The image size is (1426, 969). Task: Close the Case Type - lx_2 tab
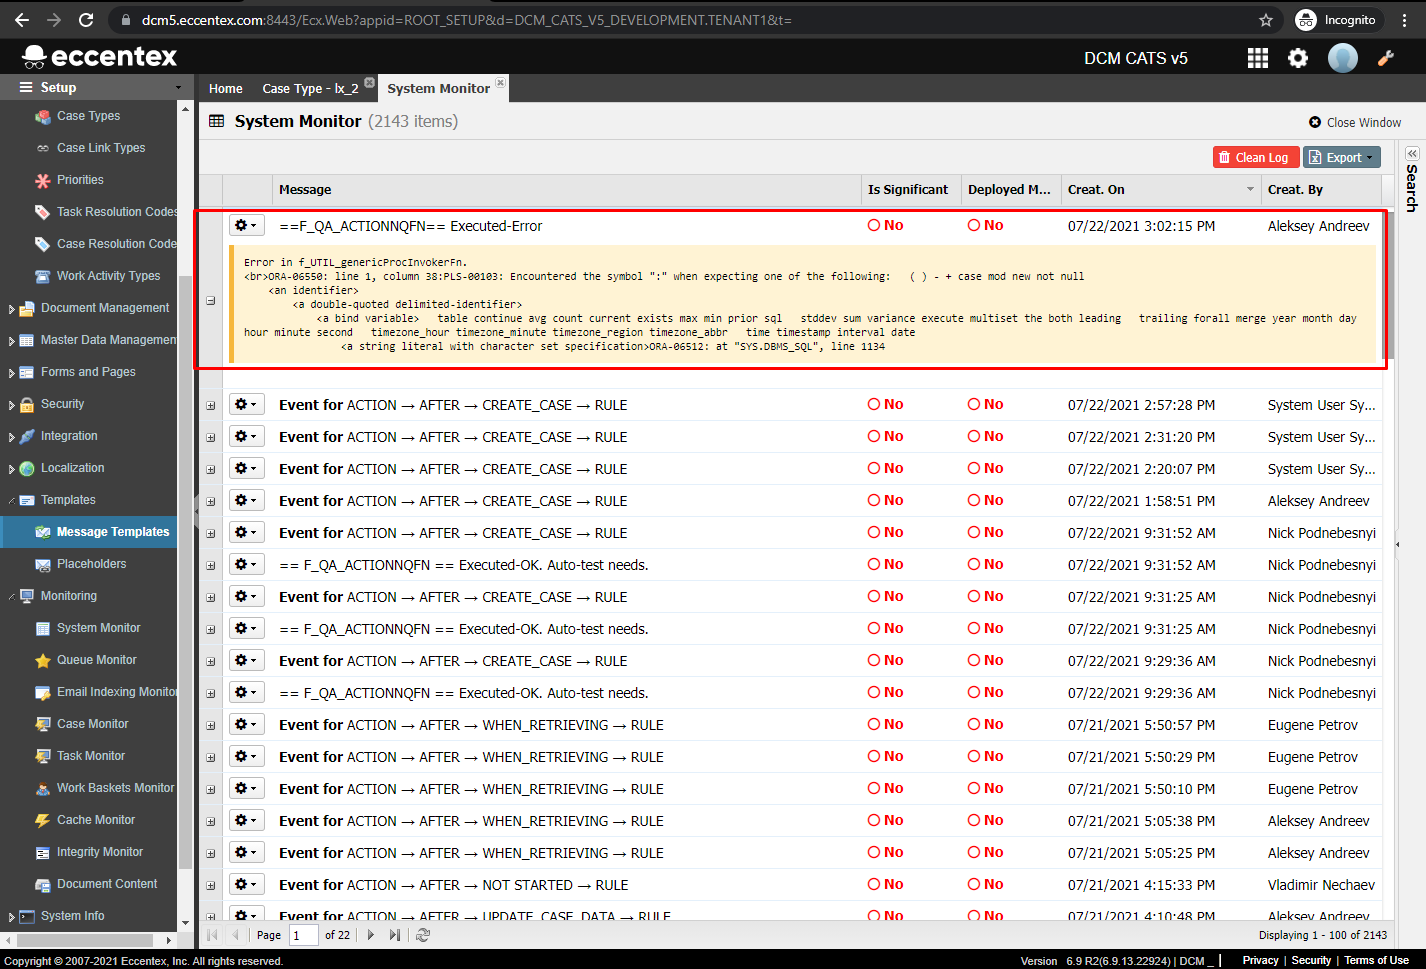[x=369, y=82]
